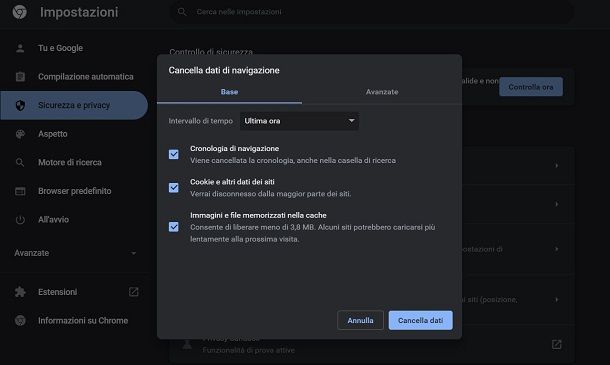Click the Cancella dati di navigazione dialog title
Image resolution: width=610 pixels, height=365 pixels.
tap(224, 70)
